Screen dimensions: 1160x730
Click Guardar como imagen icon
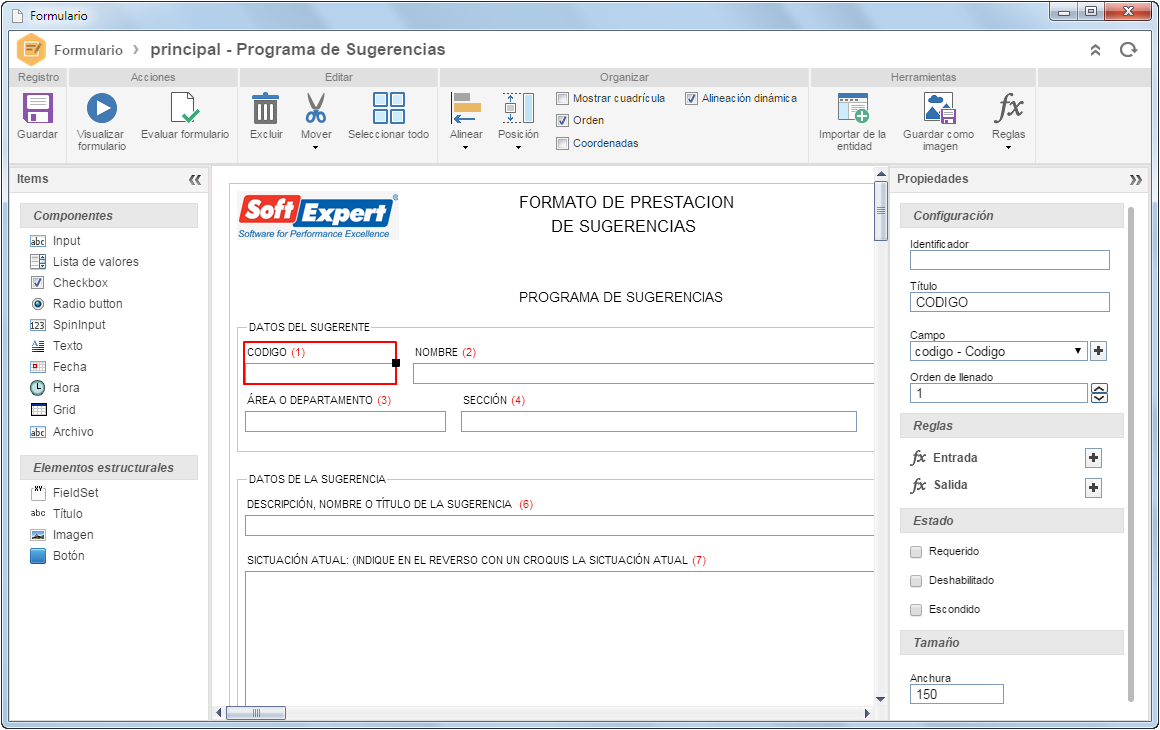[x=940, y=108]
